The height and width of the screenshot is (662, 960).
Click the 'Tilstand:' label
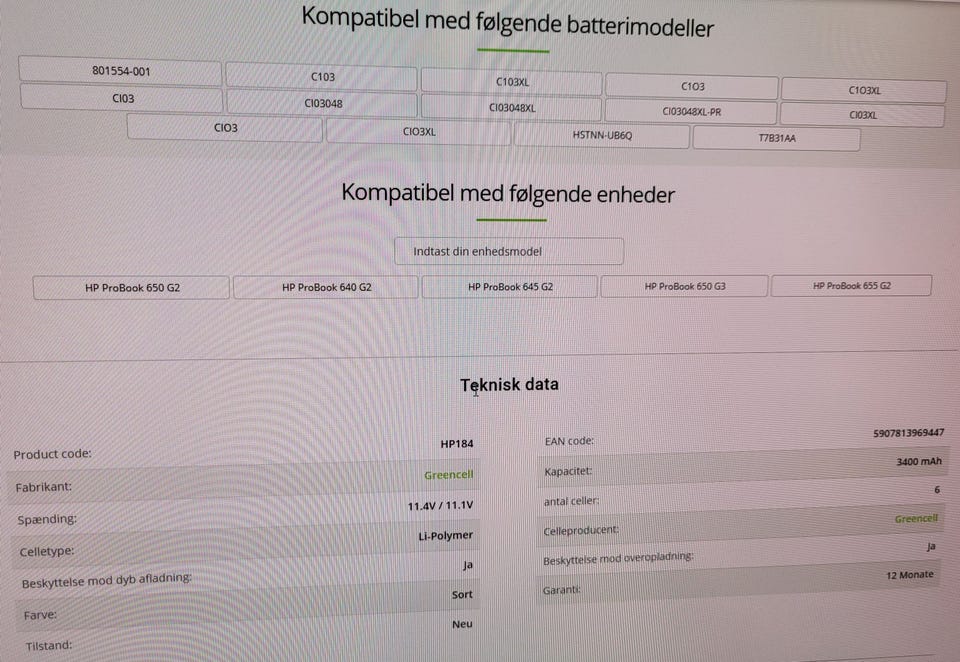(x=48, y=645)
